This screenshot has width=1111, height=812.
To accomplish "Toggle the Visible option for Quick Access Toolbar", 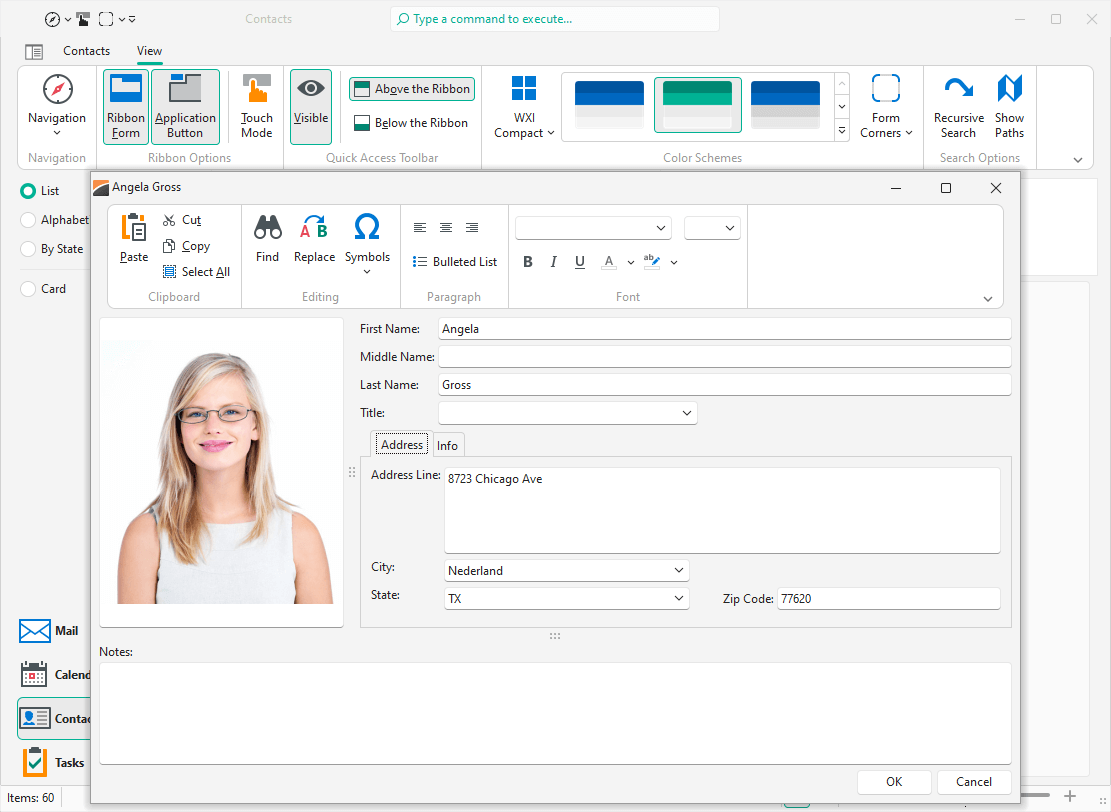I will coord(310,105).
